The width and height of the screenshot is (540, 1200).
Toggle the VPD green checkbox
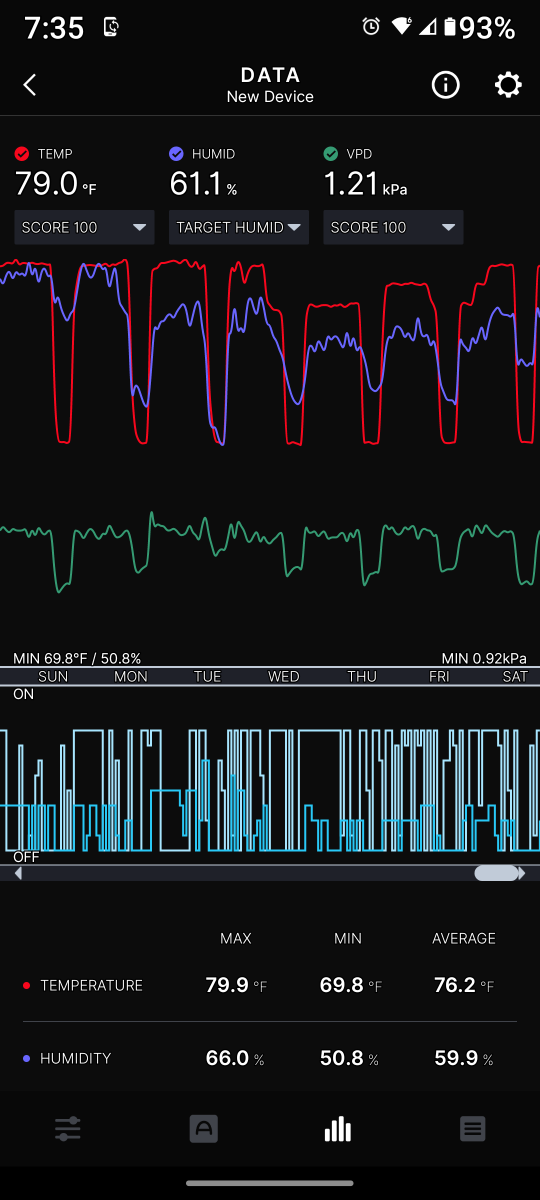pos(331,154)
